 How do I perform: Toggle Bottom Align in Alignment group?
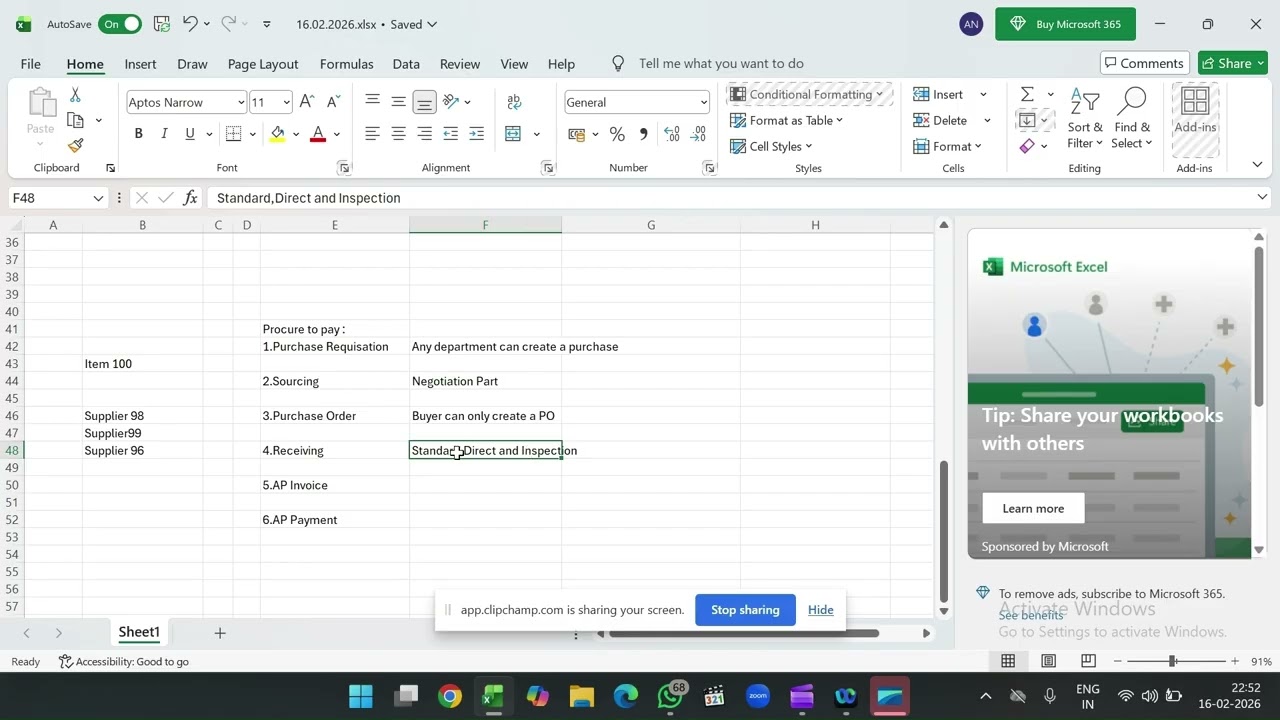(424, 101)
